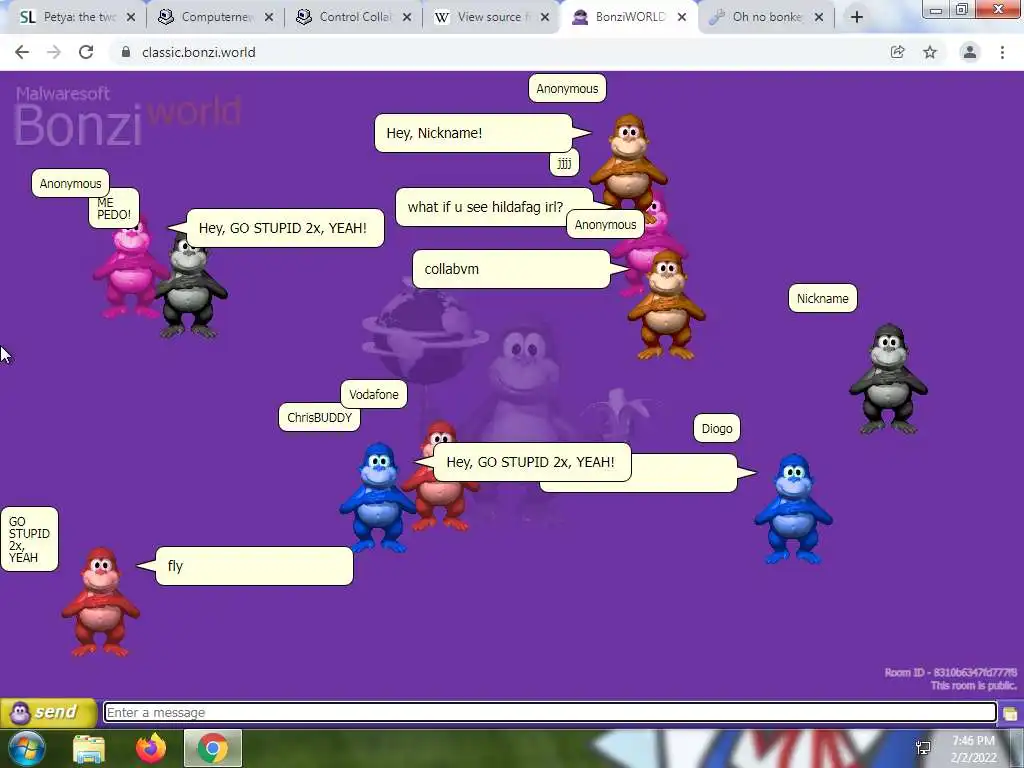
Task: Close the Oh no bonke tab
Action: (x=819, y=17)
